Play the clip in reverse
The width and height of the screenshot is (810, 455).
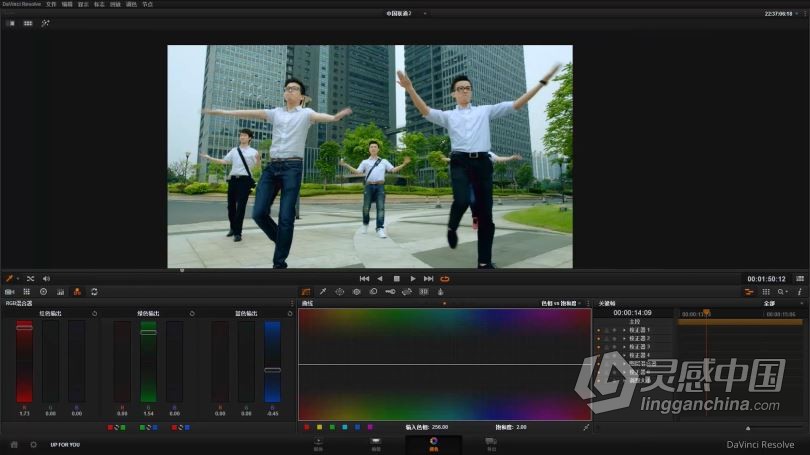(x=380, y=279)
